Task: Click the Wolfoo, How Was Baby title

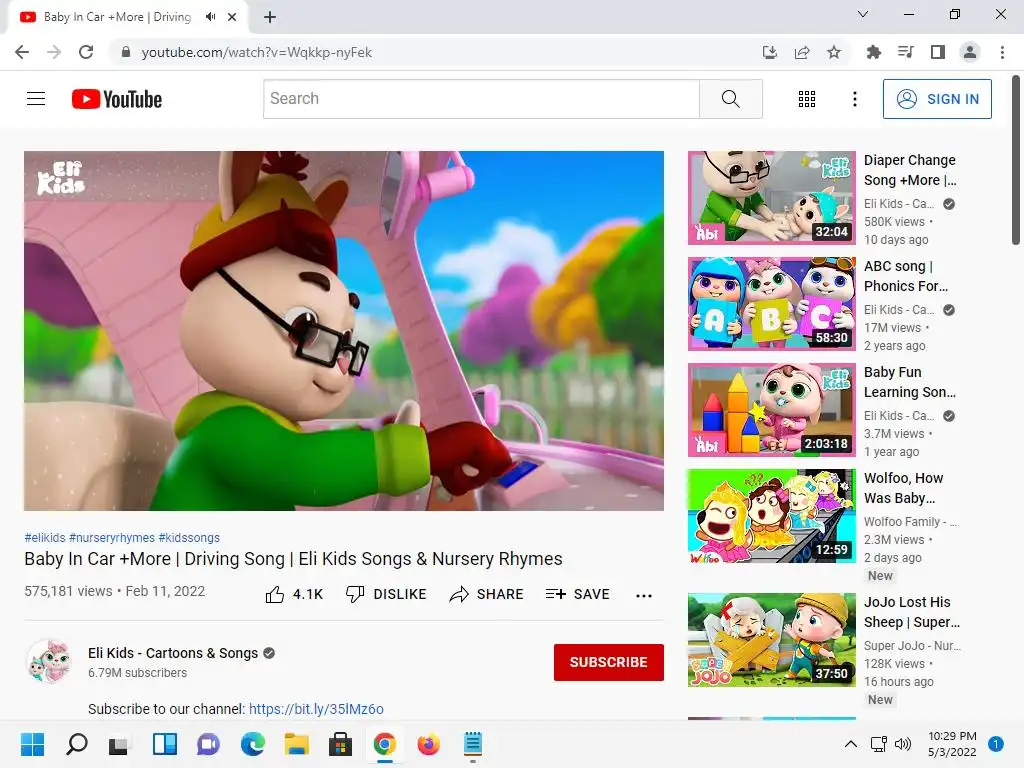Action: (x=904, y=488)
